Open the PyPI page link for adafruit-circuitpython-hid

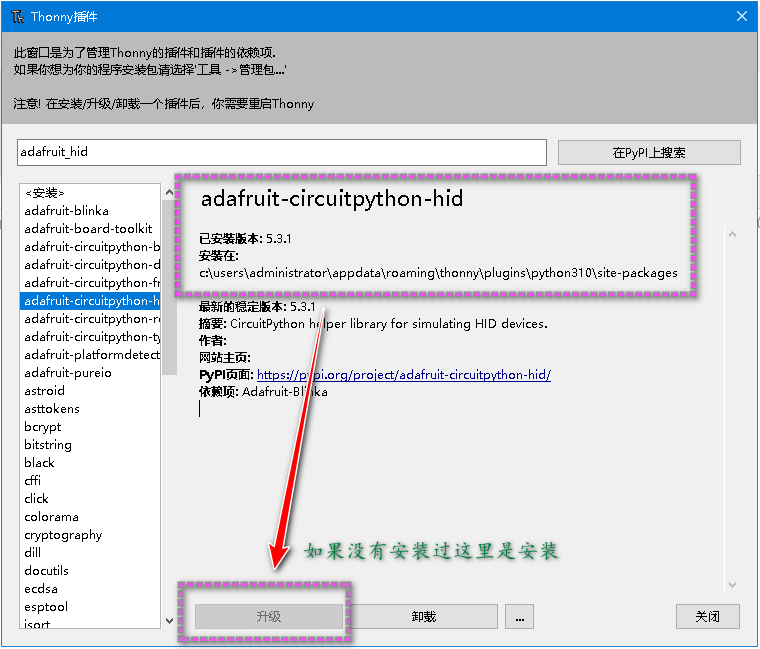click(404, 375)
